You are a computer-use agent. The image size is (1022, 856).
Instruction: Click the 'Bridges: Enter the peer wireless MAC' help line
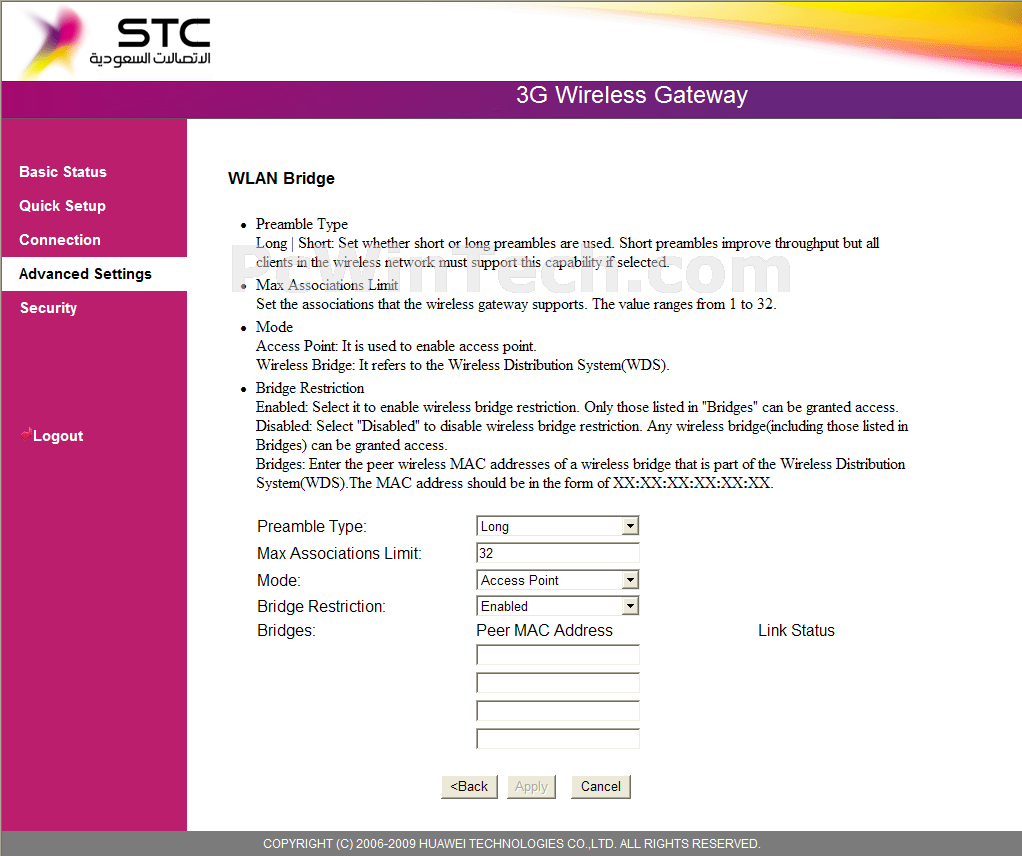(x=580, y=473)
